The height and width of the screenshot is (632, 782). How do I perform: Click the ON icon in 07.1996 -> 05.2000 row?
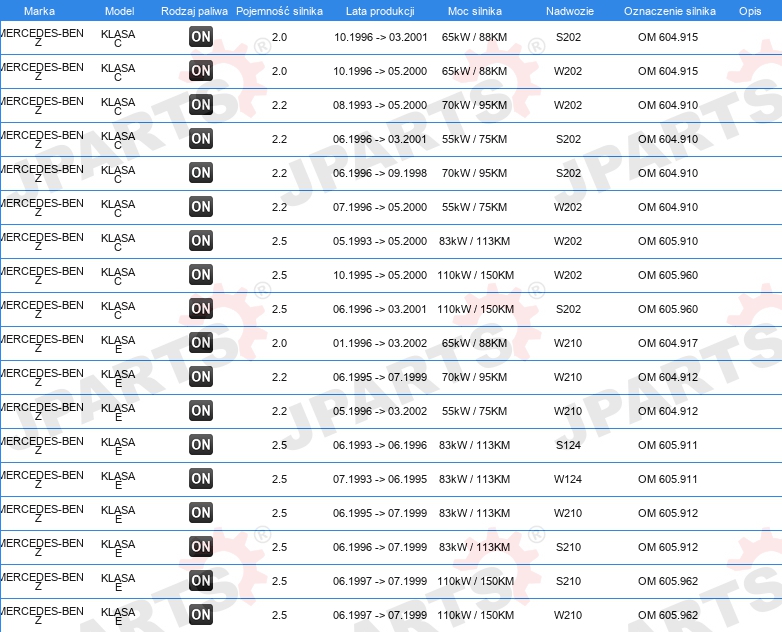pos(201,207)
